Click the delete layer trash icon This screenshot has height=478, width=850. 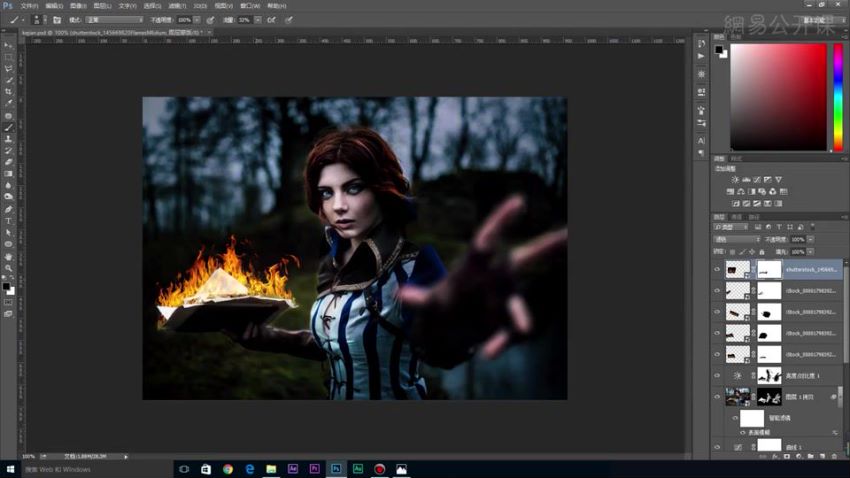834,456
